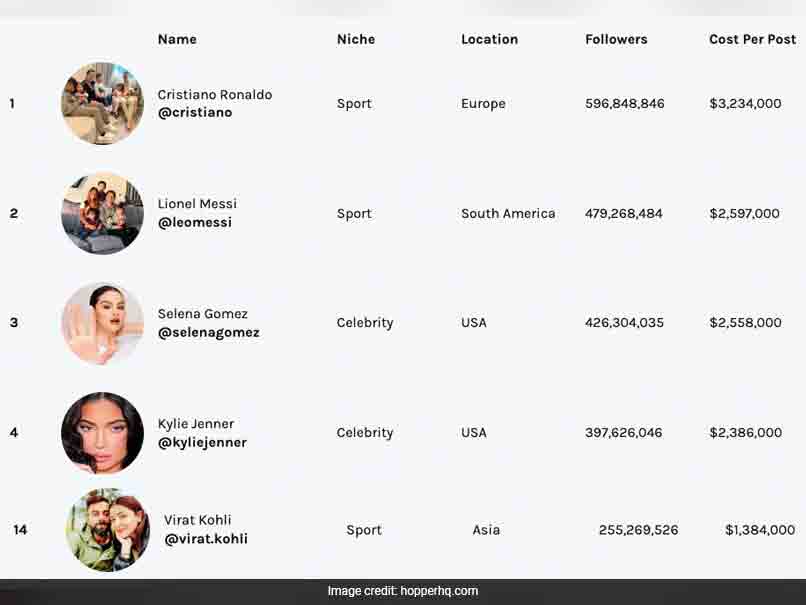Sort by the Name column header

click(177, 39)
